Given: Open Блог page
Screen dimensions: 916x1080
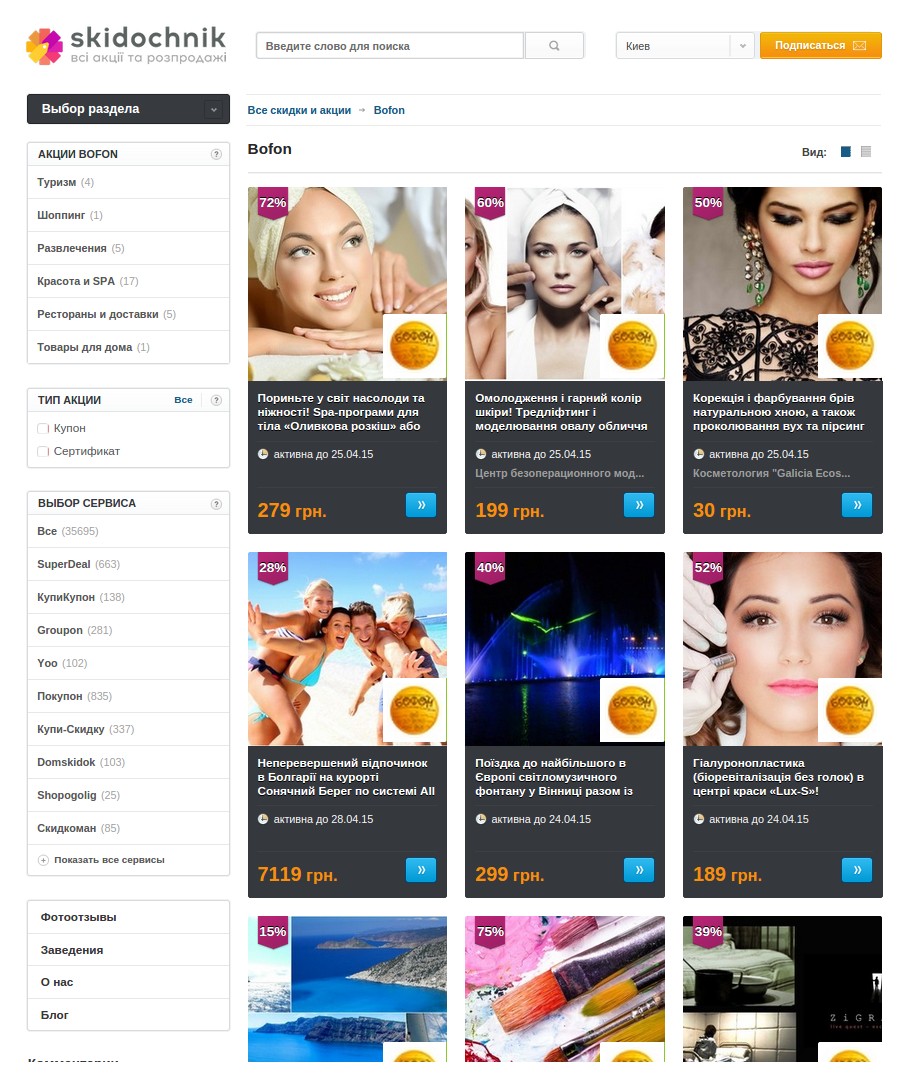Looking at the screenshot, I should 128,1015.
